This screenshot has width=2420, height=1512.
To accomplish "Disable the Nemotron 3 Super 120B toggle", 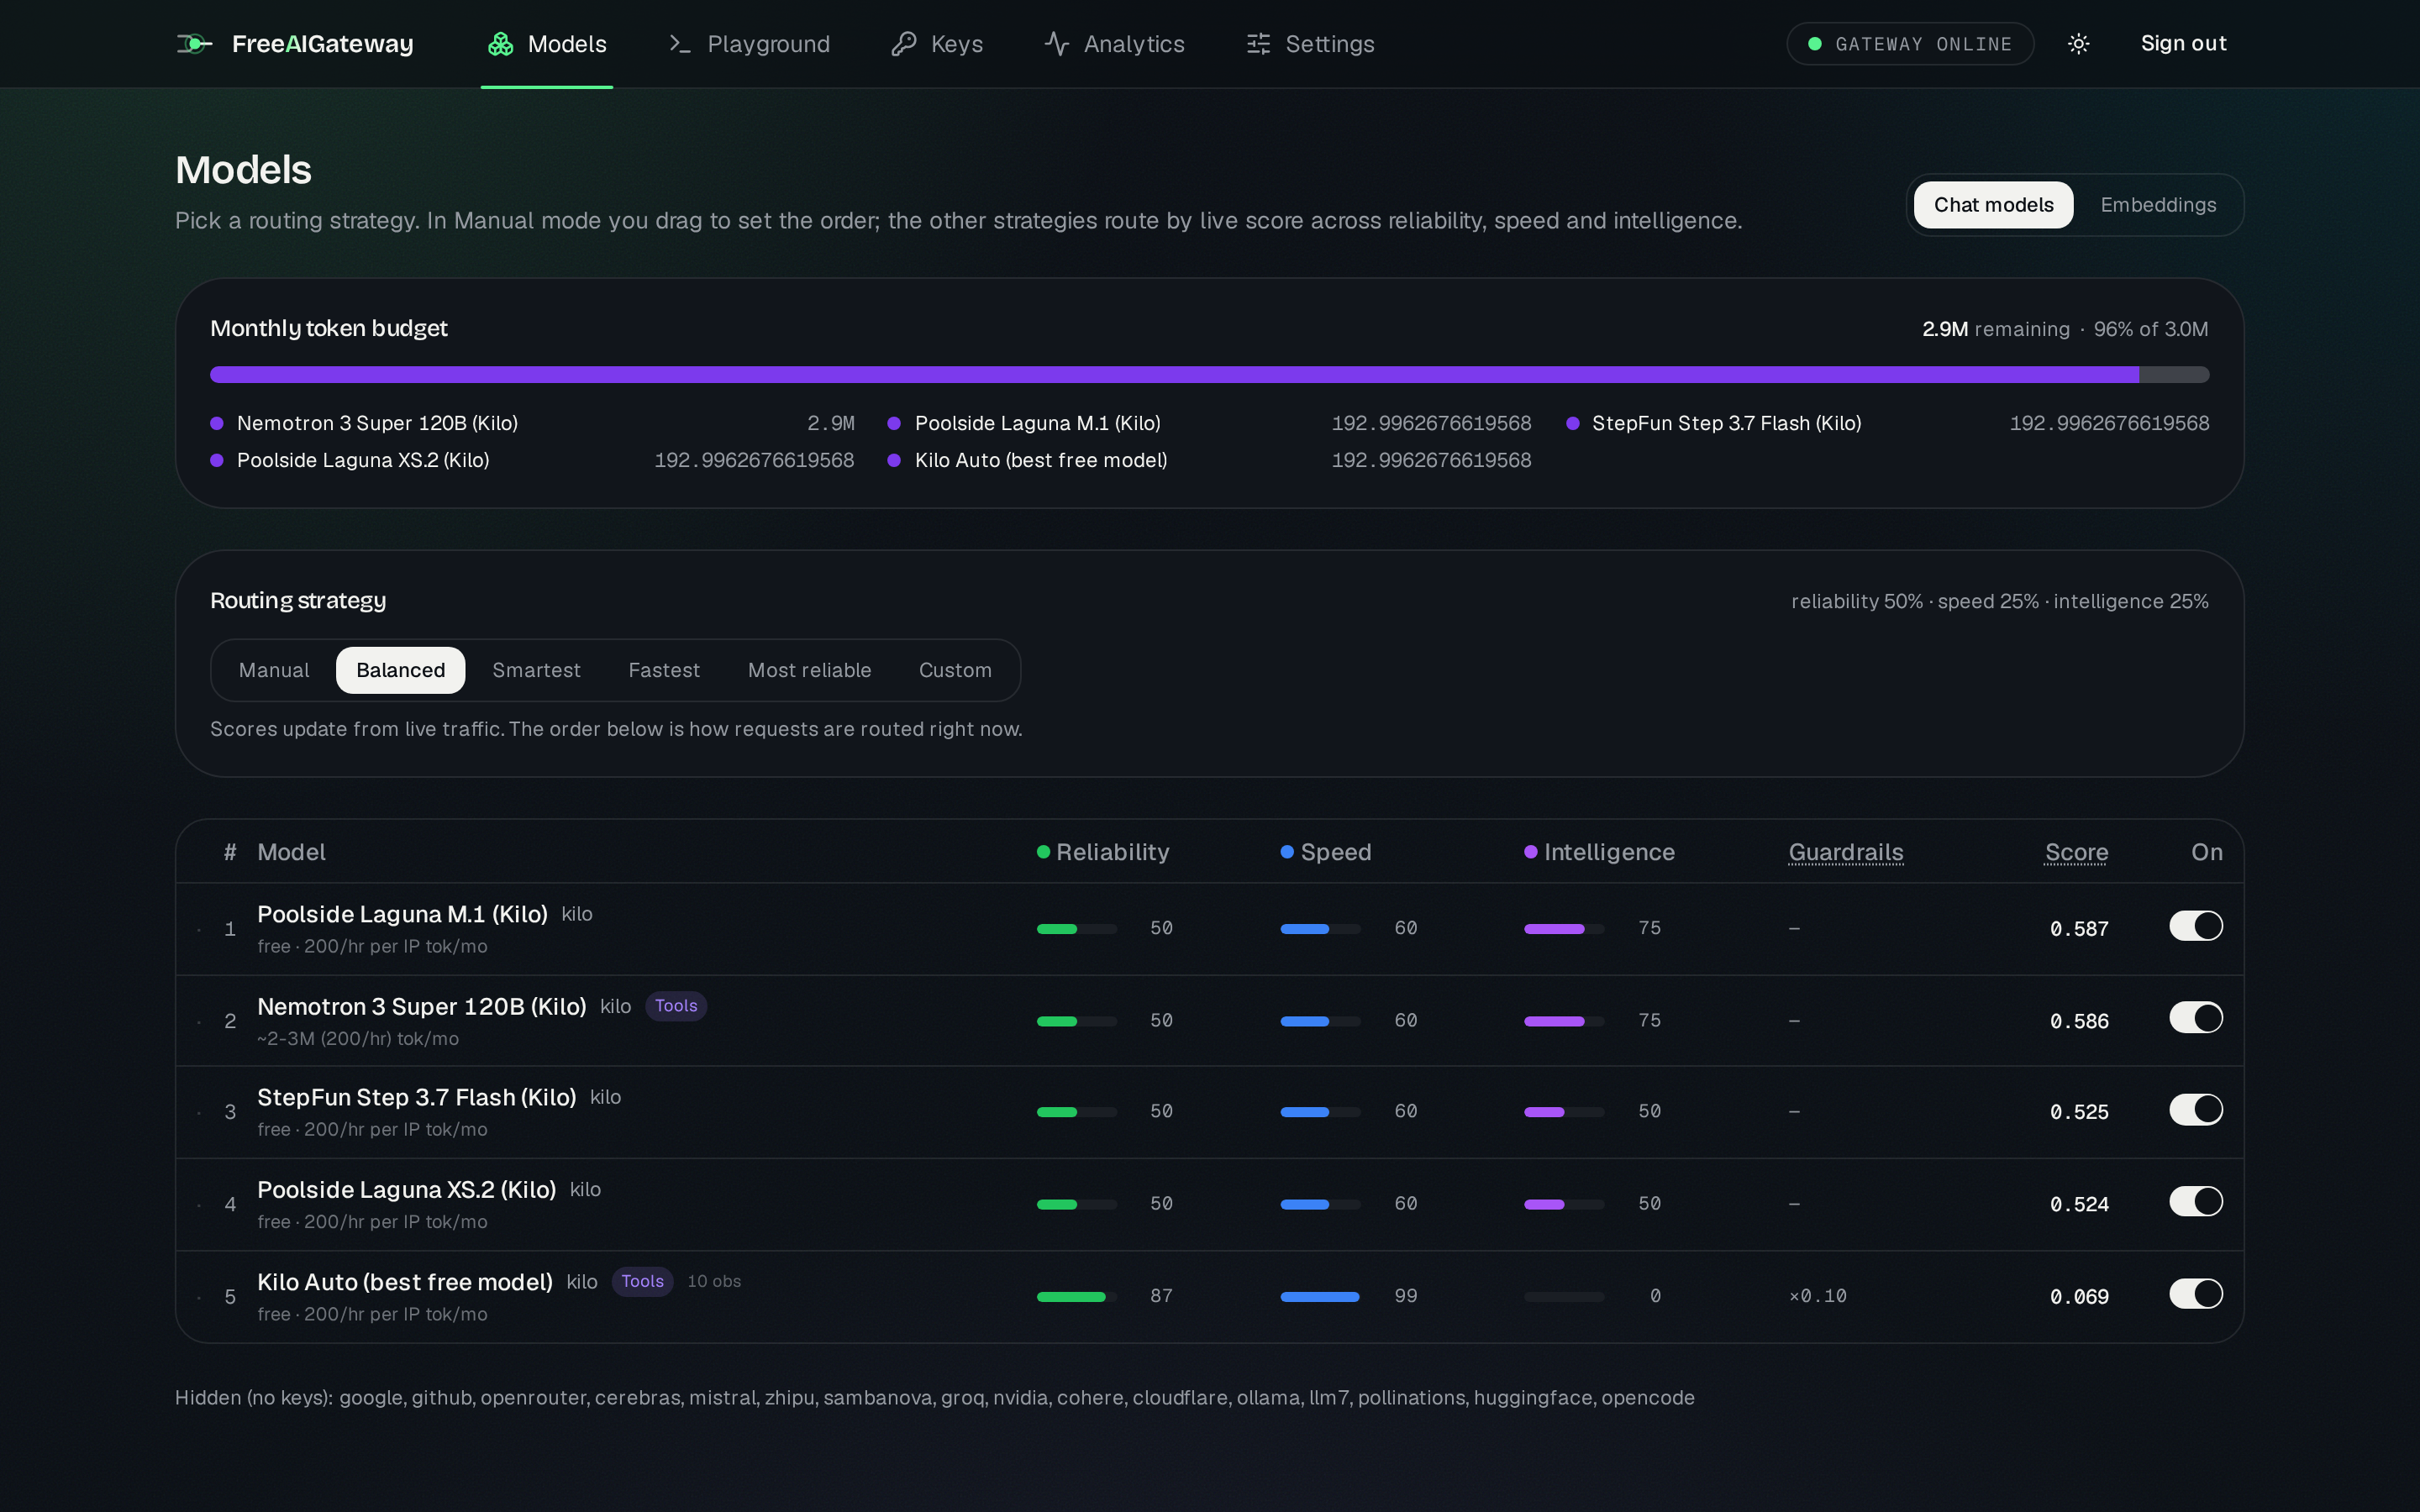I will pos(2196,1018).
